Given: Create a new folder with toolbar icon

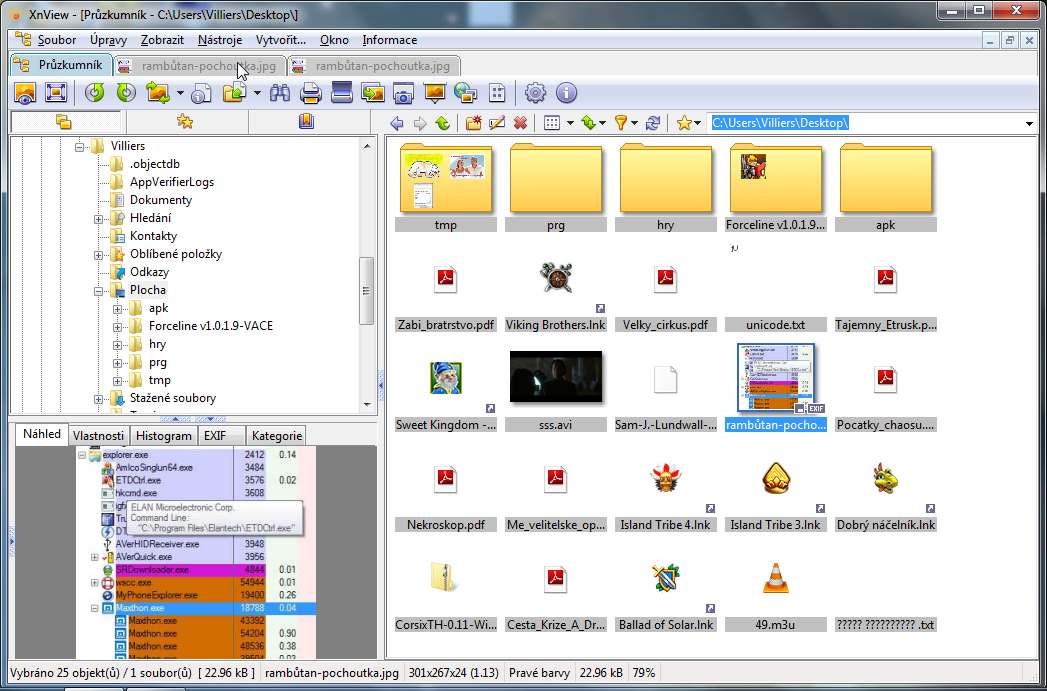Looking at the screenshot, I should 472,123.
